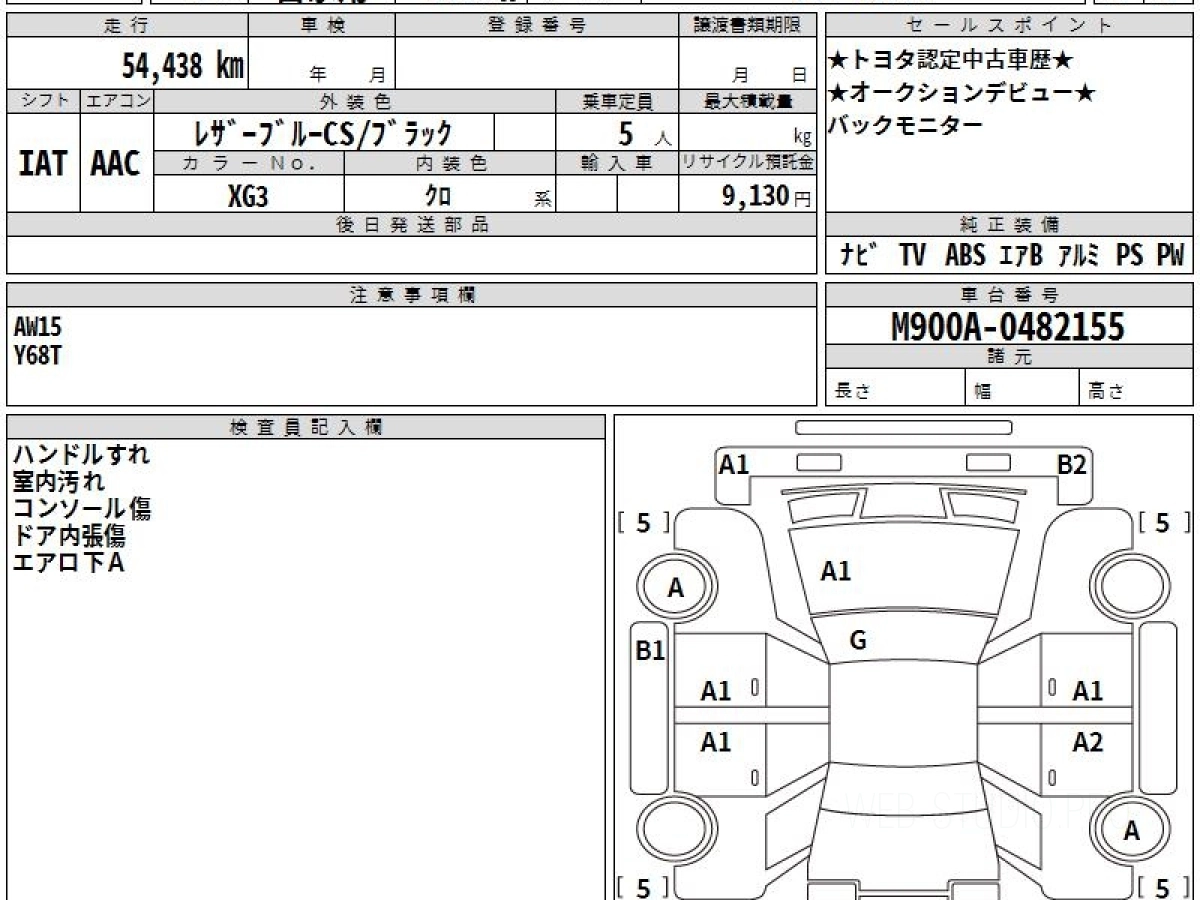The width and height of the screenshot is (1200, 900).
Task: Click the AAC air conditioner cell
Action: [x=116, y=163]
